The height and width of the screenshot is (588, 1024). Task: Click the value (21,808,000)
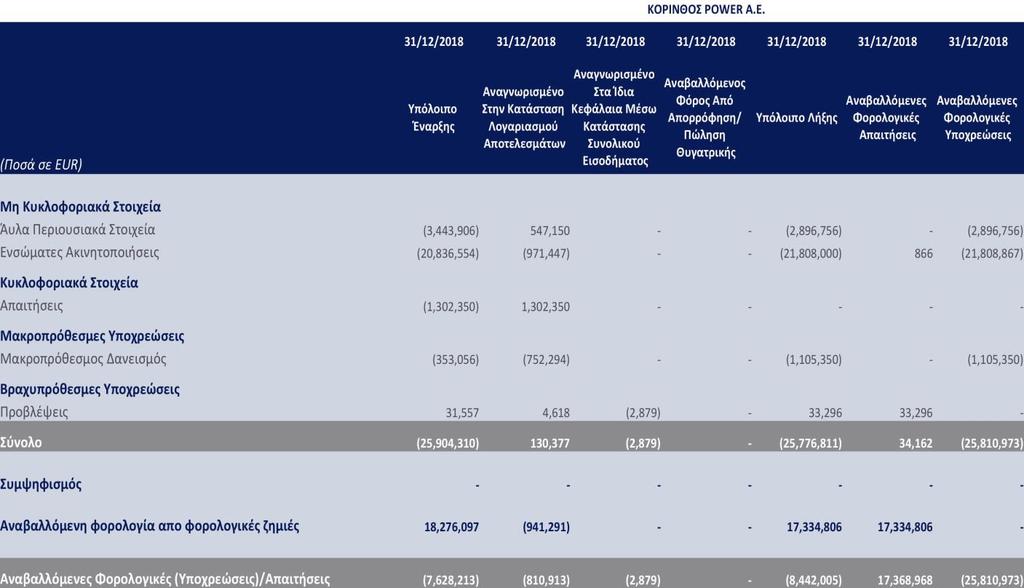[x=810, y=253]
